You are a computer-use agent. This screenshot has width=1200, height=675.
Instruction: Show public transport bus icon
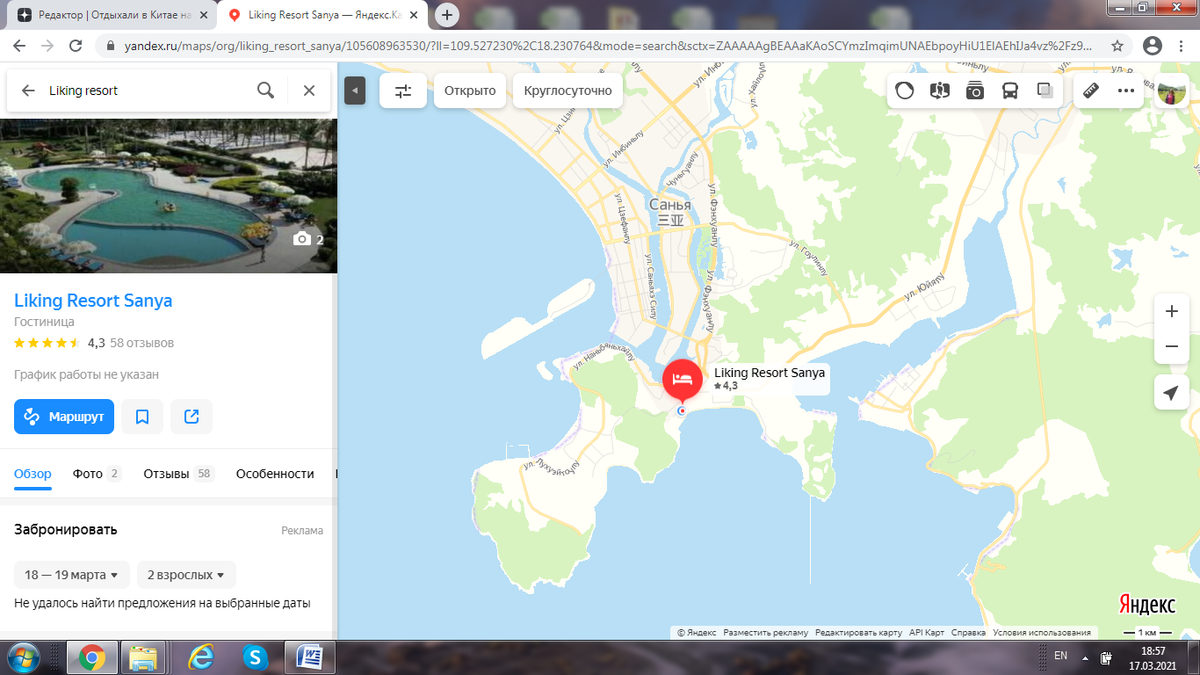(x=1010, y=90)
